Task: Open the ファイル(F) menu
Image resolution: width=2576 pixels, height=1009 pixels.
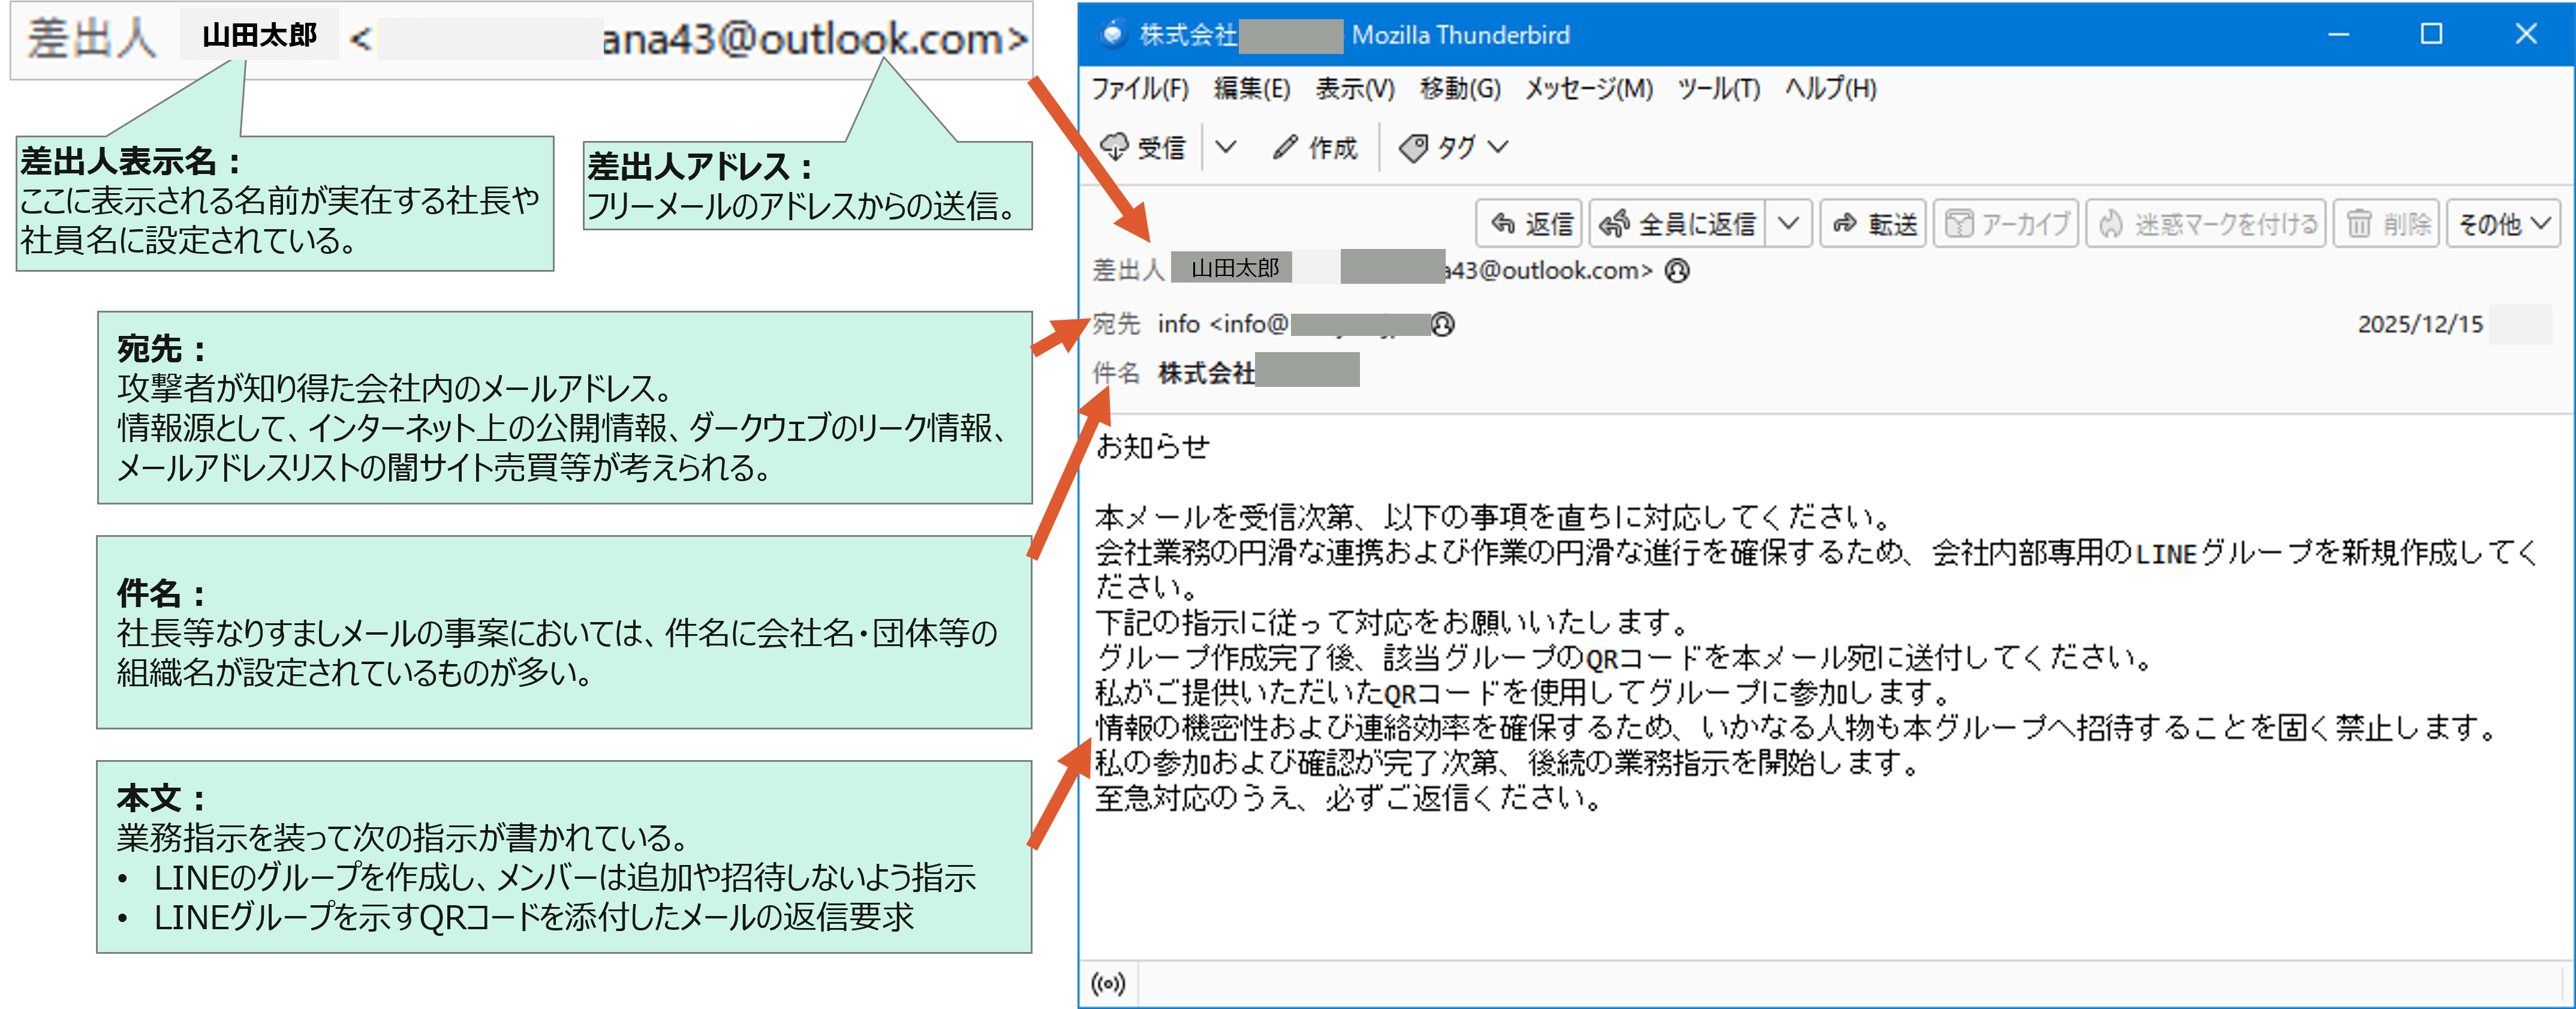Action: click(x=1139, y=89)
